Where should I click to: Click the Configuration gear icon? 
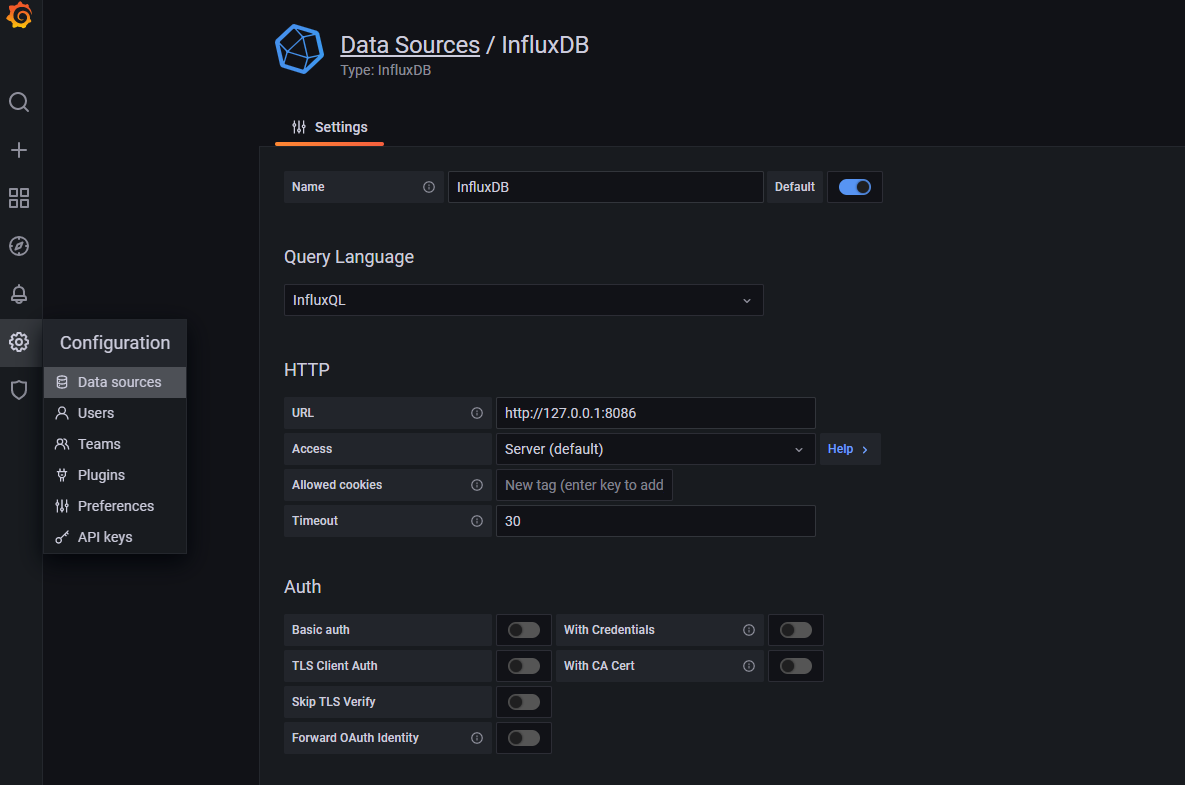(x=19, y=342)
